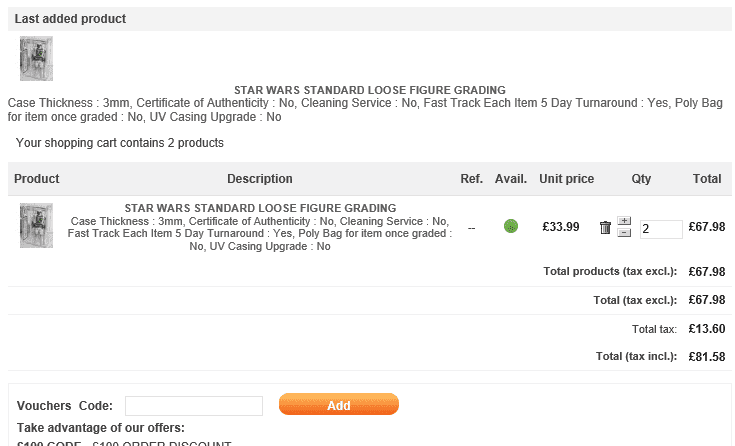735x446 pixels.
Task: Click the Total column header
Action: (707, 179)
